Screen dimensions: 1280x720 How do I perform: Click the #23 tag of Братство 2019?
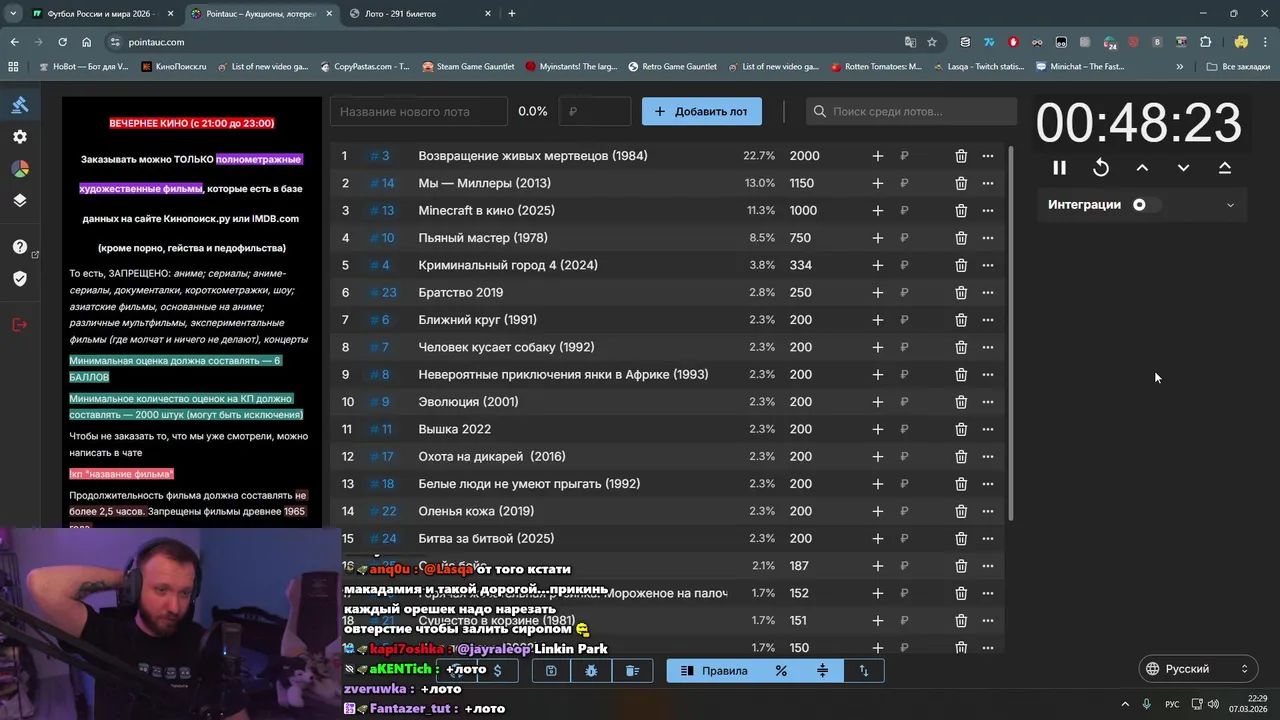(x=383, y=293)
